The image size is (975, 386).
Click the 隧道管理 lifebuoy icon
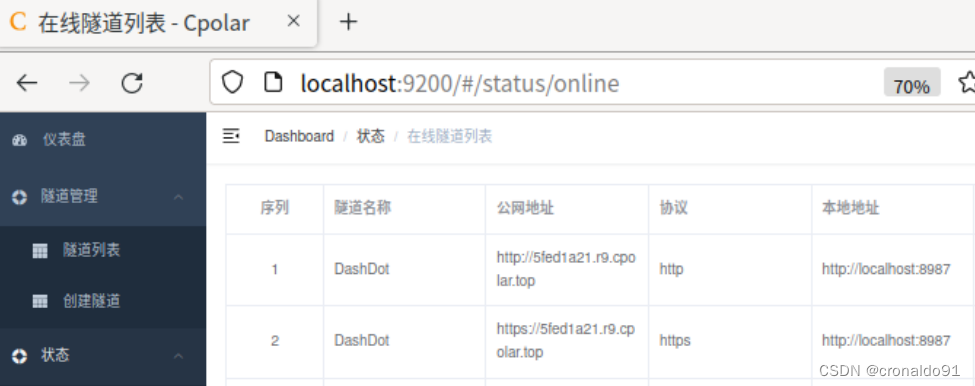19,198
